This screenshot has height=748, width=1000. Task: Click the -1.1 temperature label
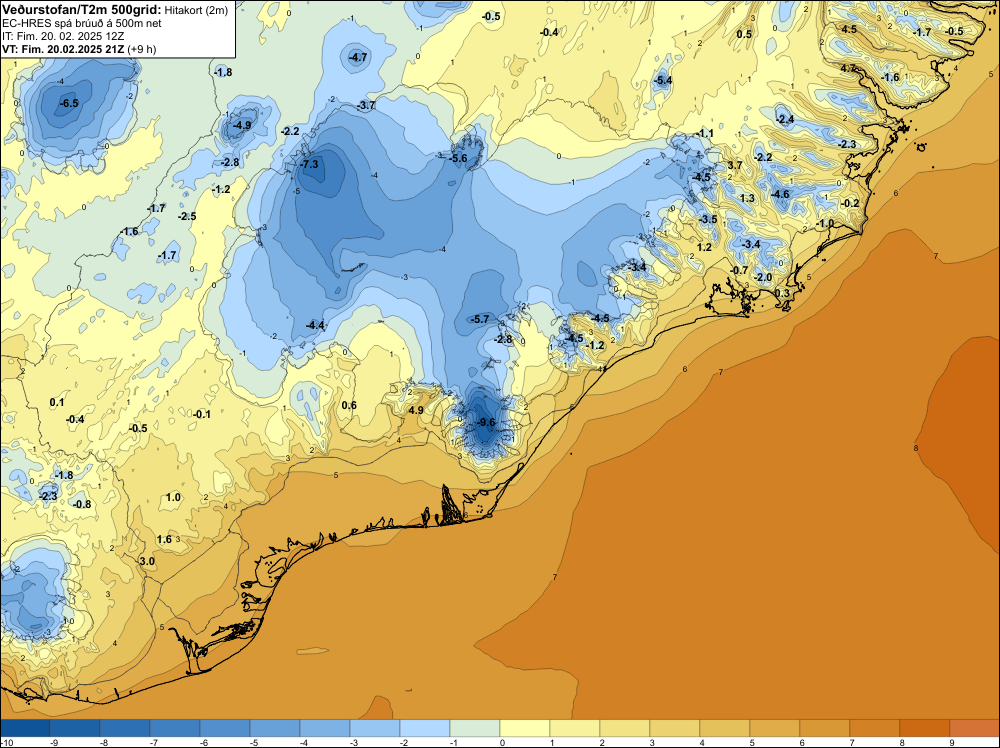(704, 133)
